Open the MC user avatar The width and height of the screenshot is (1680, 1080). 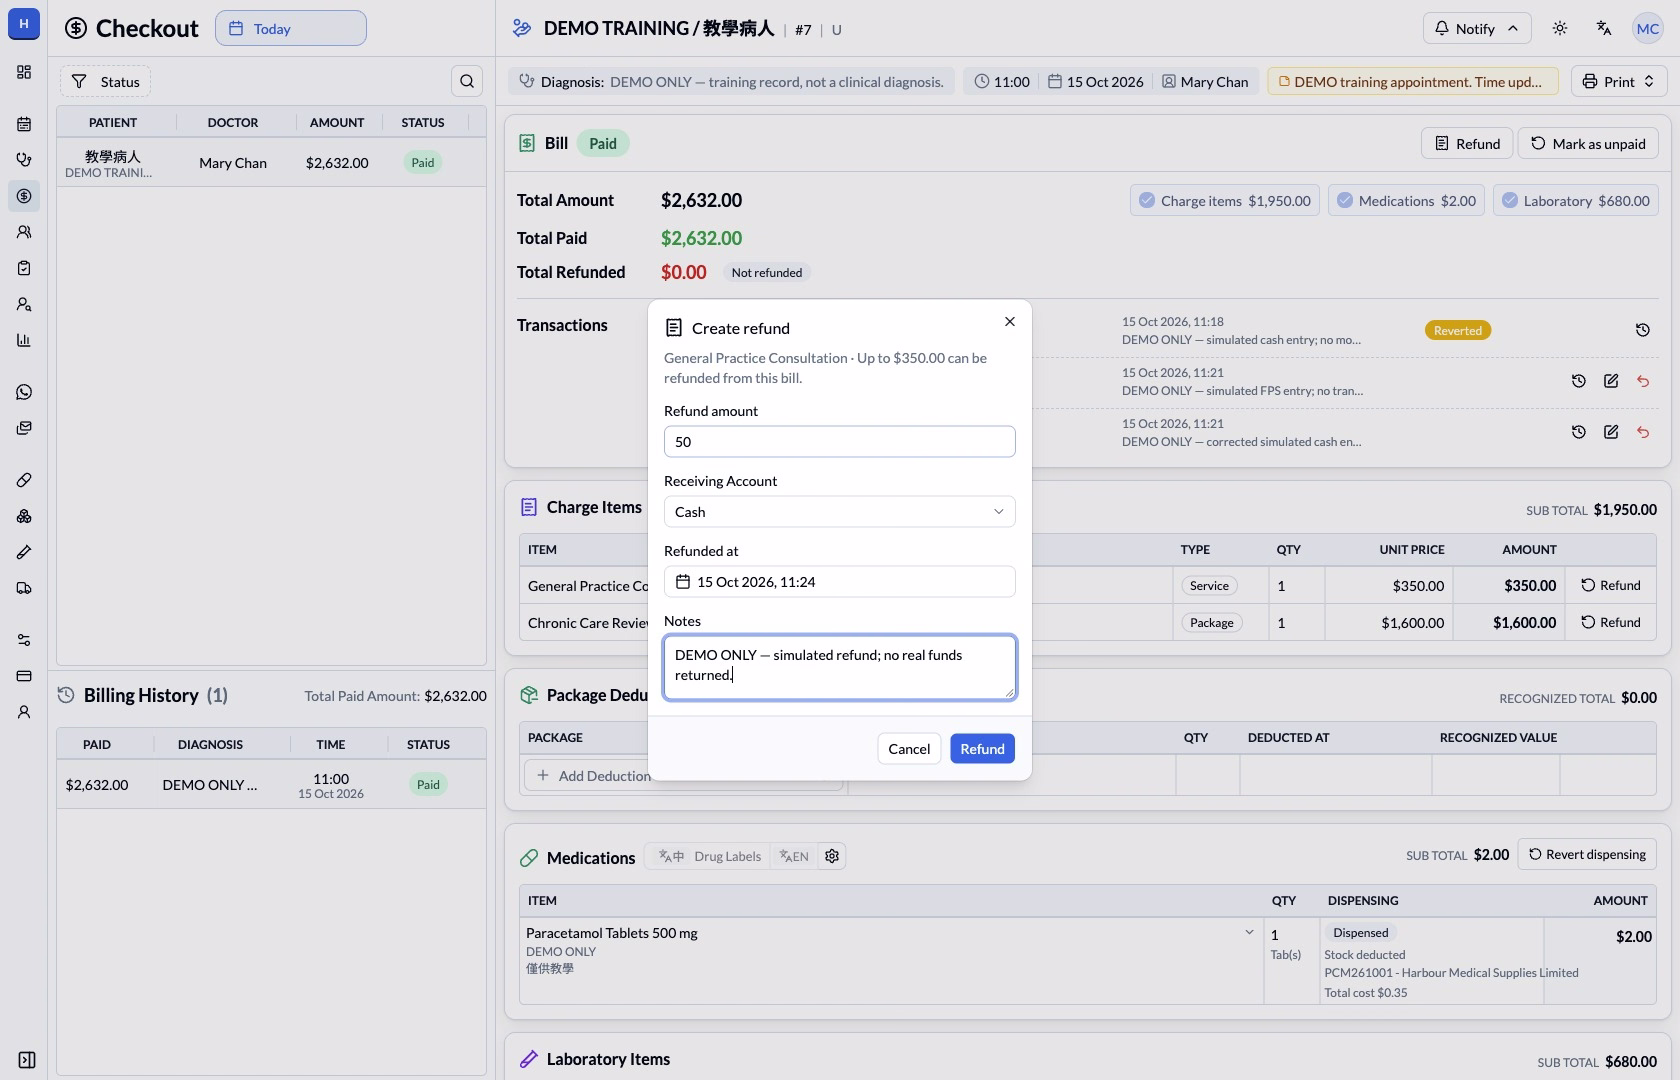pyautogui.click(x=1648, y=28)
